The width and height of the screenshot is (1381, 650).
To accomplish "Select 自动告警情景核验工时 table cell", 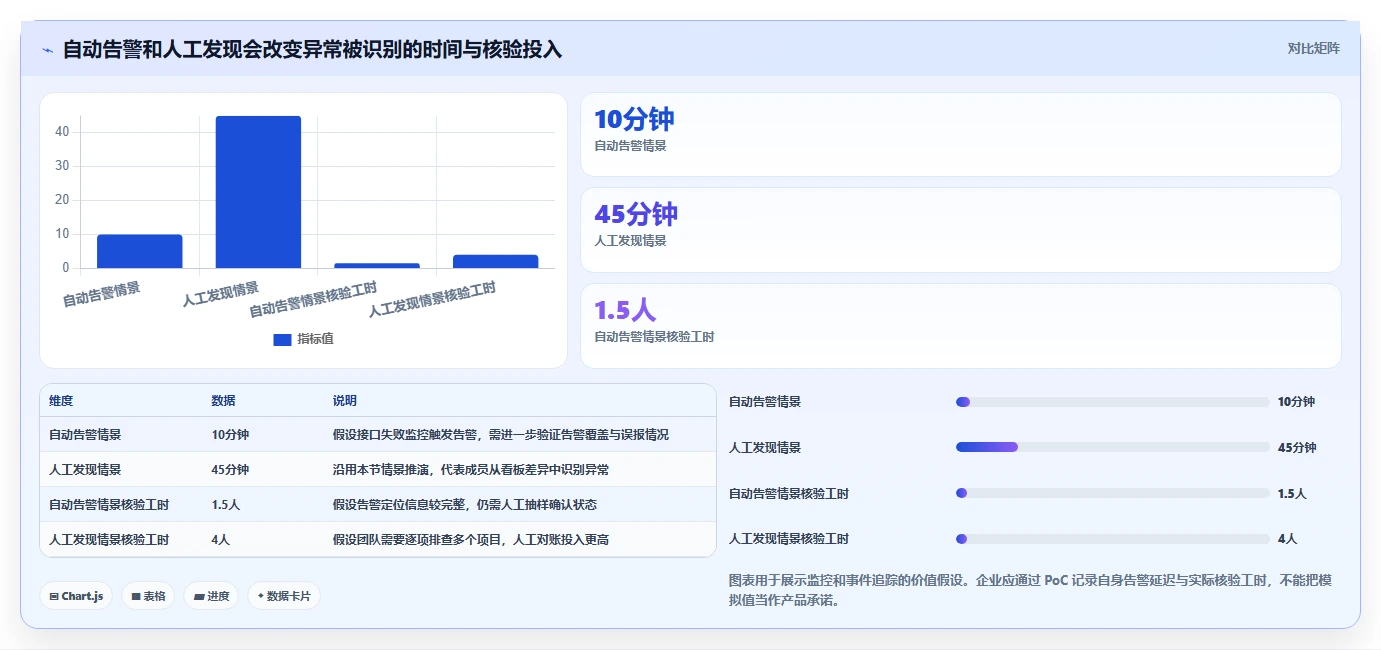I will [109, 505].
